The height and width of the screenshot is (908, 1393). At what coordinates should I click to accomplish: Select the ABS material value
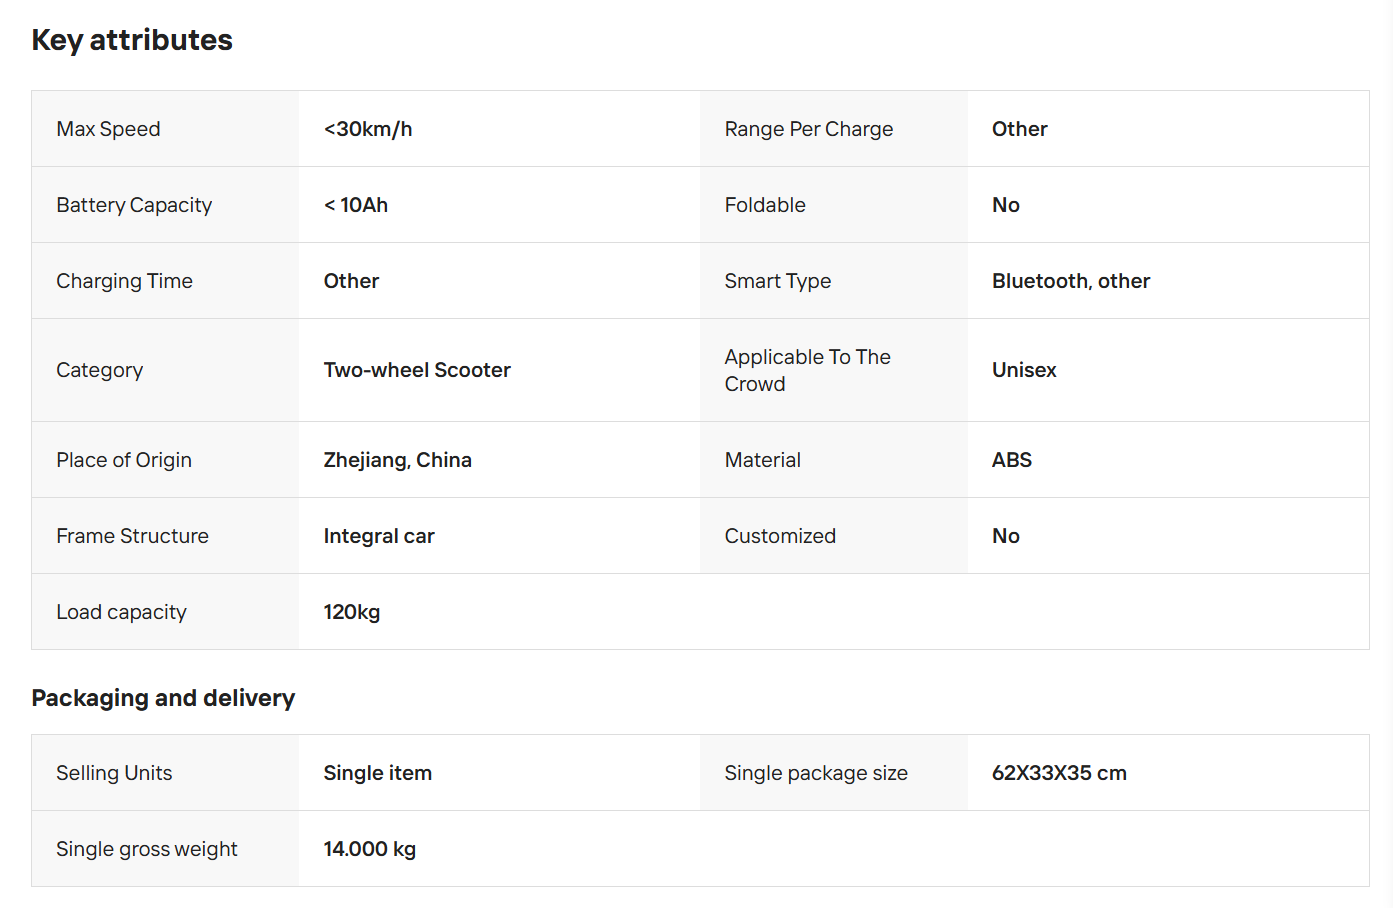[1012, 460]
